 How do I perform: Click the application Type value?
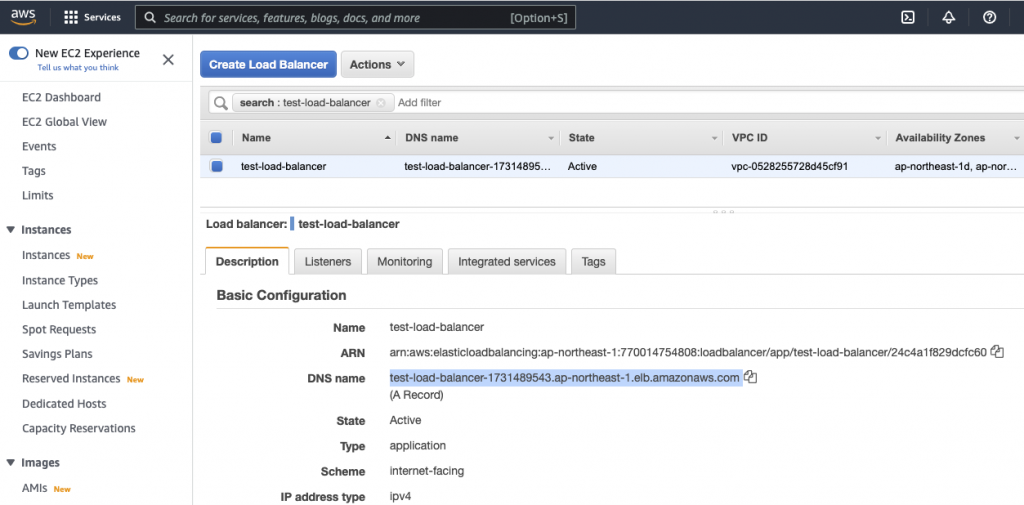click(418, 446)
